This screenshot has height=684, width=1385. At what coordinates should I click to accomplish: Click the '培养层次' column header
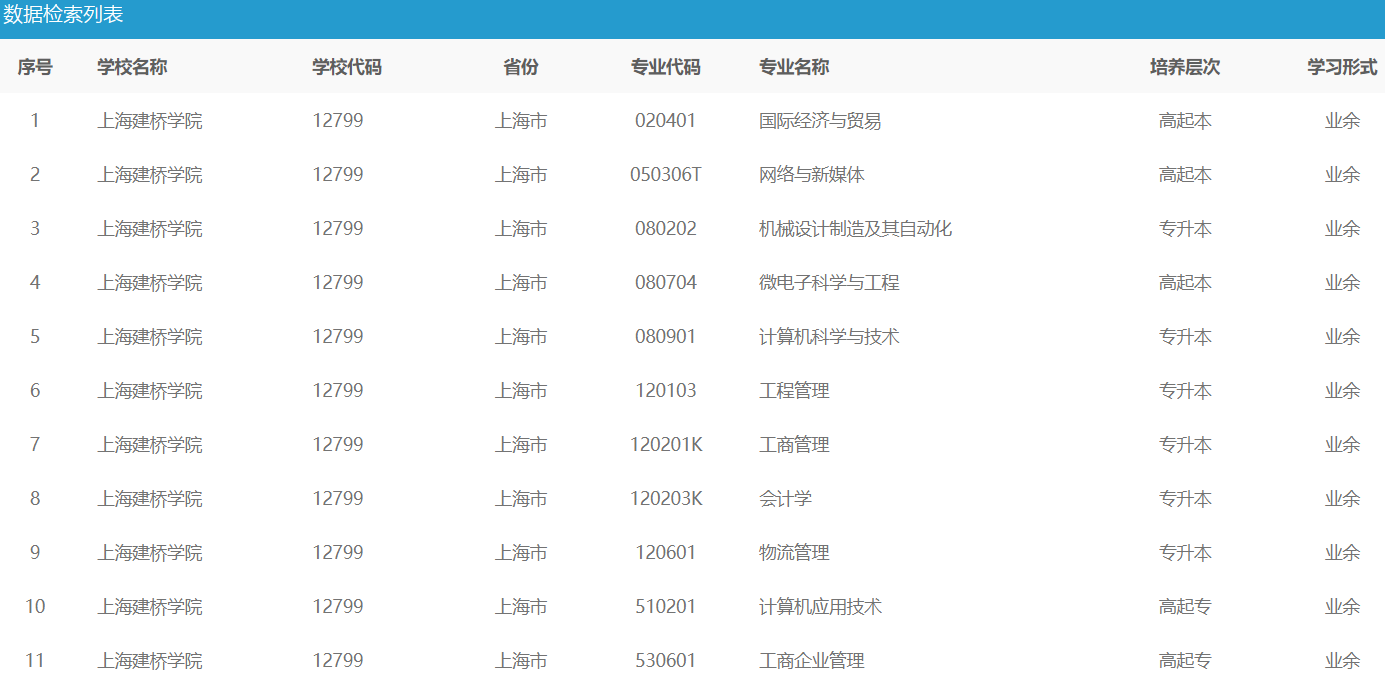pos(1185,67)
